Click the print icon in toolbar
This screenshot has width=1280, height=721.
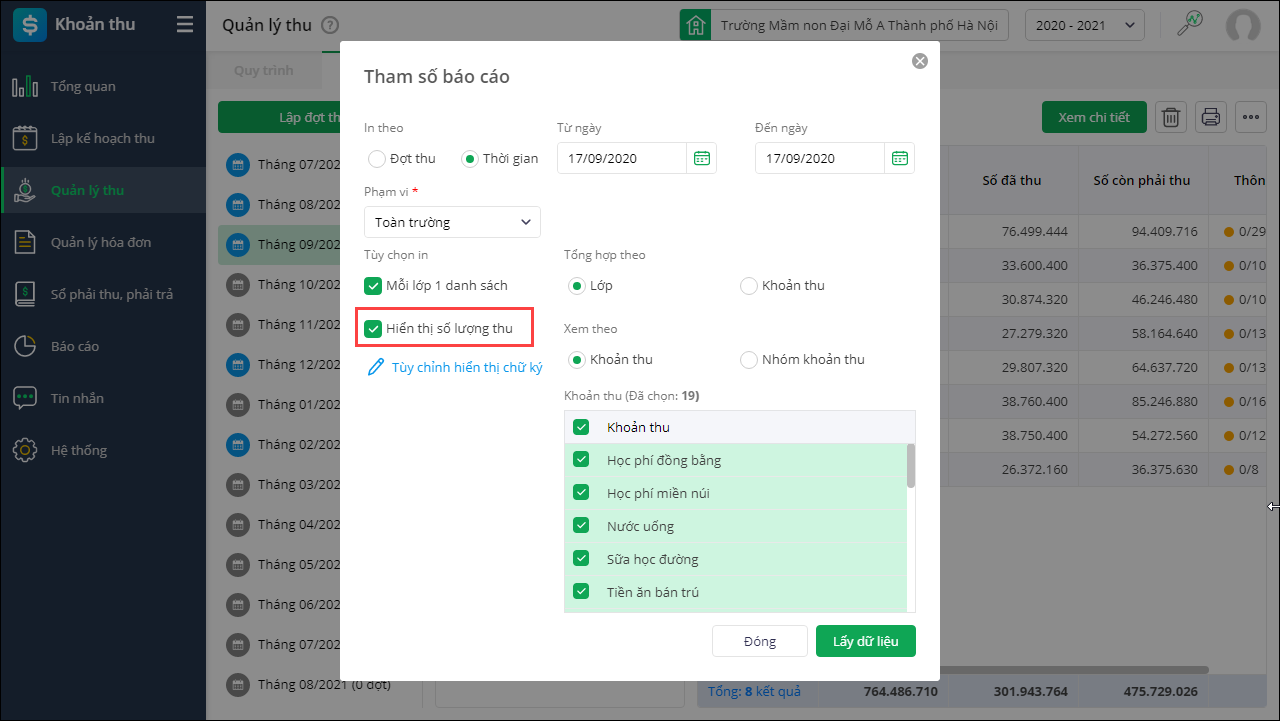coord(1211,117)
